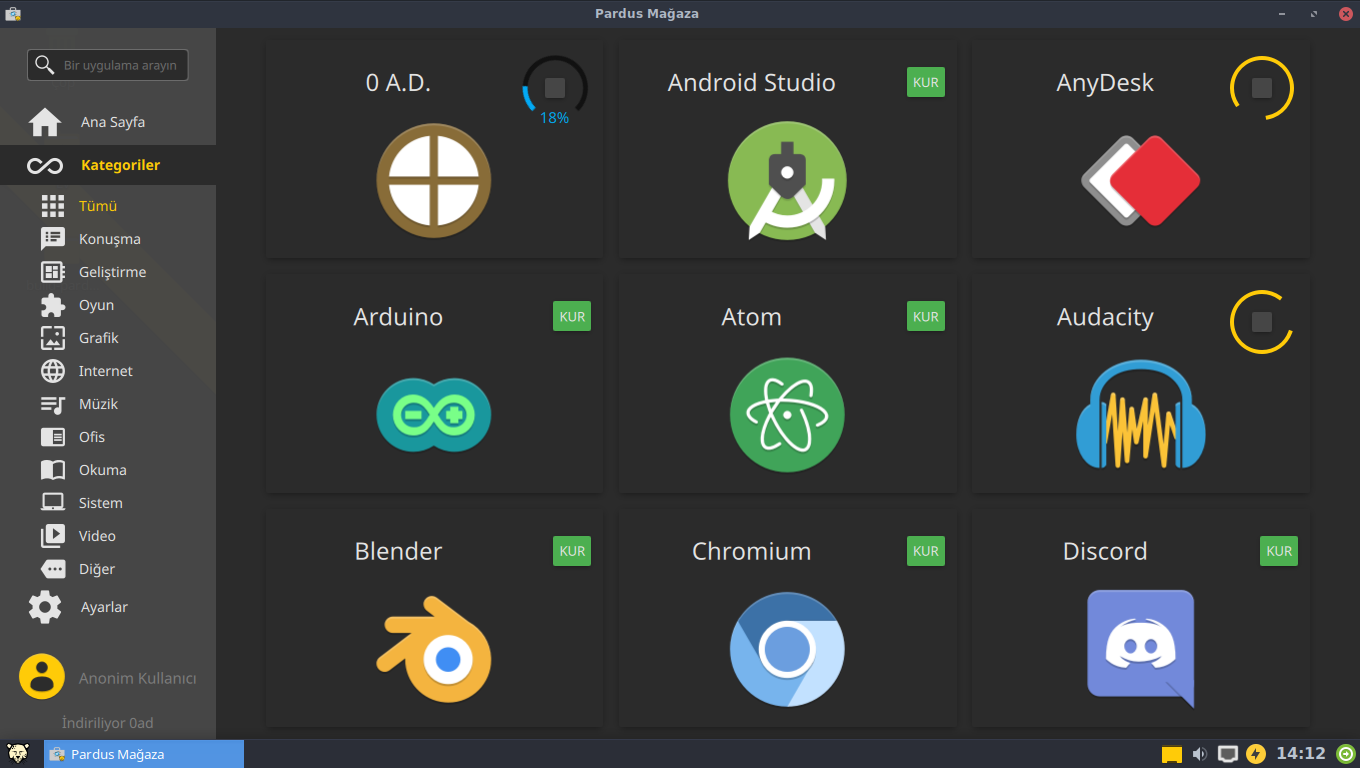The image size is (1360, 768).
Task: Click the Oyun puzzle piece icon
Action: [53, 305]
